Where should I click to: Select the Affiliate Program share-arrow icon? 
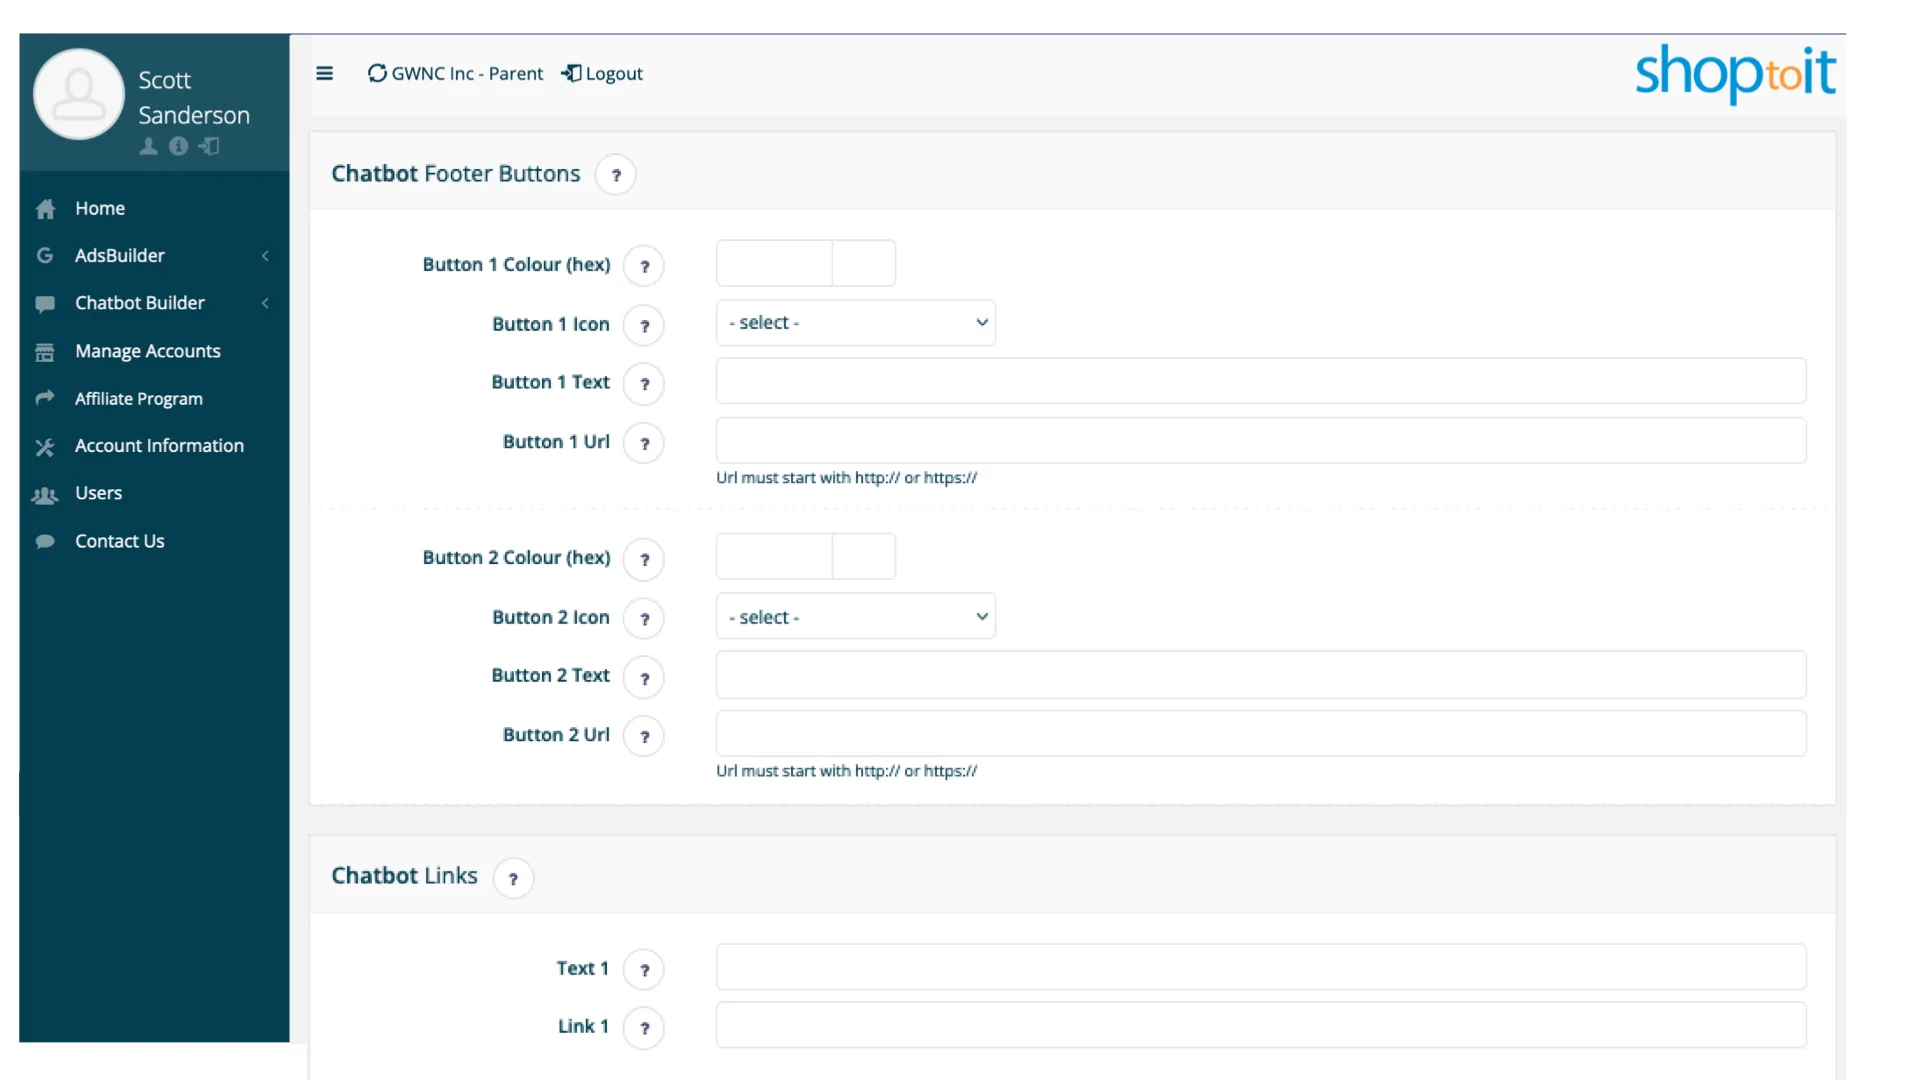point(45,398)
